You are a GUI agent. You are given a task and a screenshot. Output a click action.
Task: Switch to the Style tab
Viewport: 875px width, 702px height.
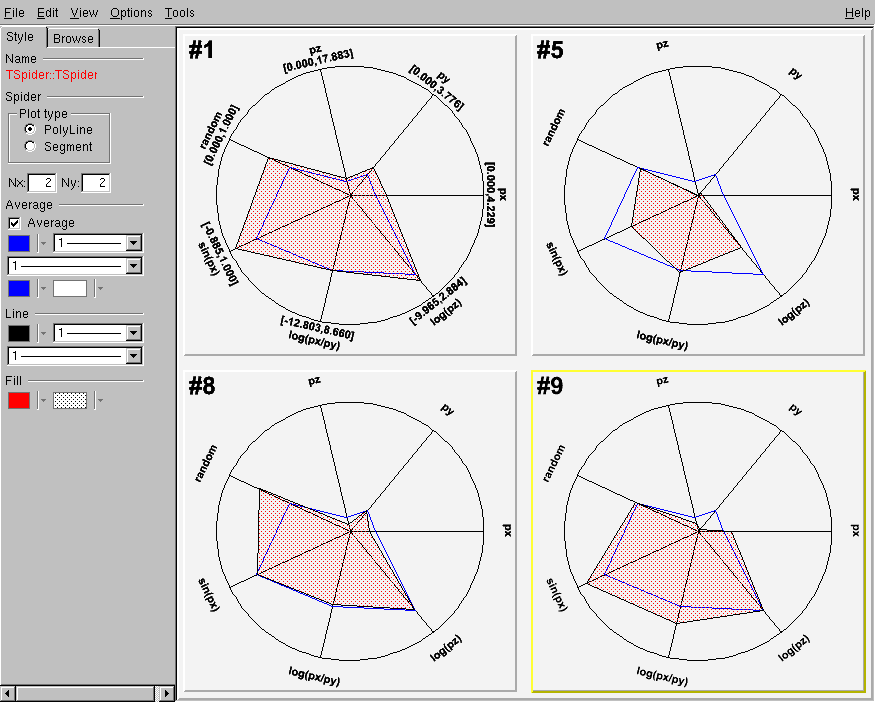pos(21,37)
